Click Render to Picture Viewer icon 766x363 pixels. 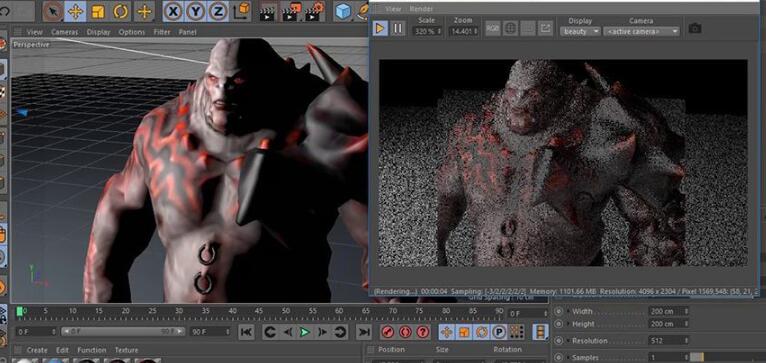tap(292, 12)
